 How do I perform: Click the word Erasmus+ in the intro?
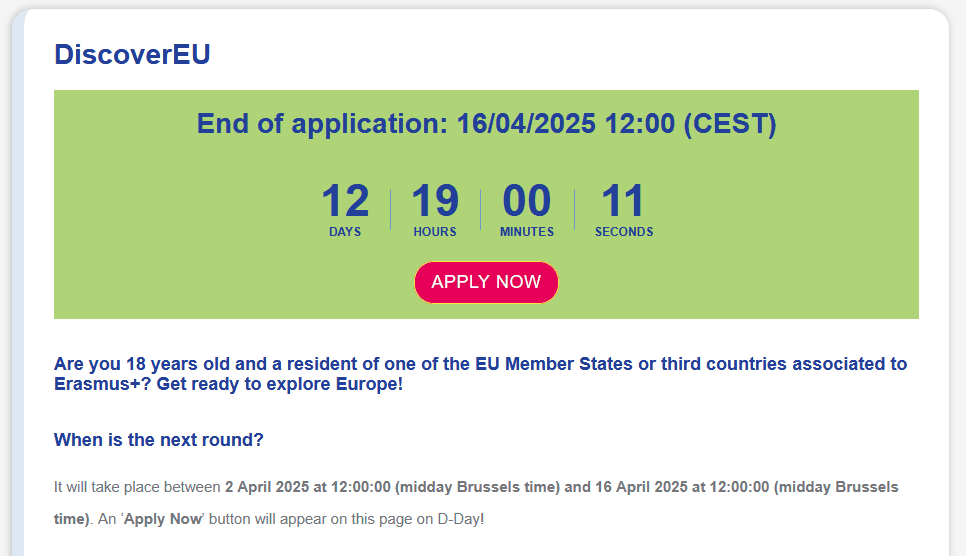(x=93, y=384)
